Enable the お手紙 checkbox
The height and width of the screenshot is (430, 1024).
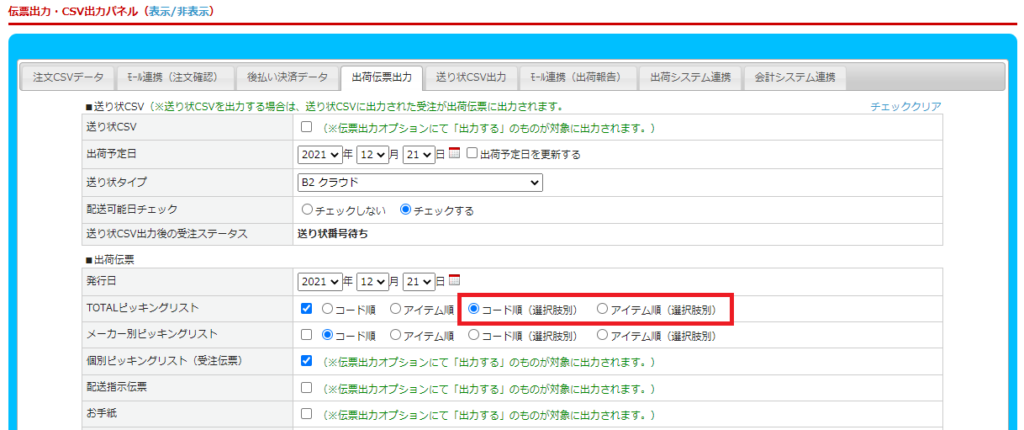click(307, 413)
